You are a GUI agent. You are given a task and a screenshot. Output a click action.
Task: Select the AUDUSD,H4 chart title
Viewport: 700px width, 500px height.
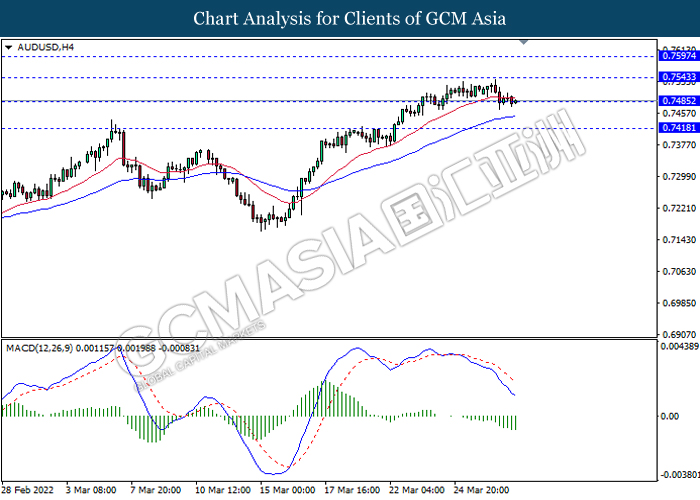pos(46,47)
